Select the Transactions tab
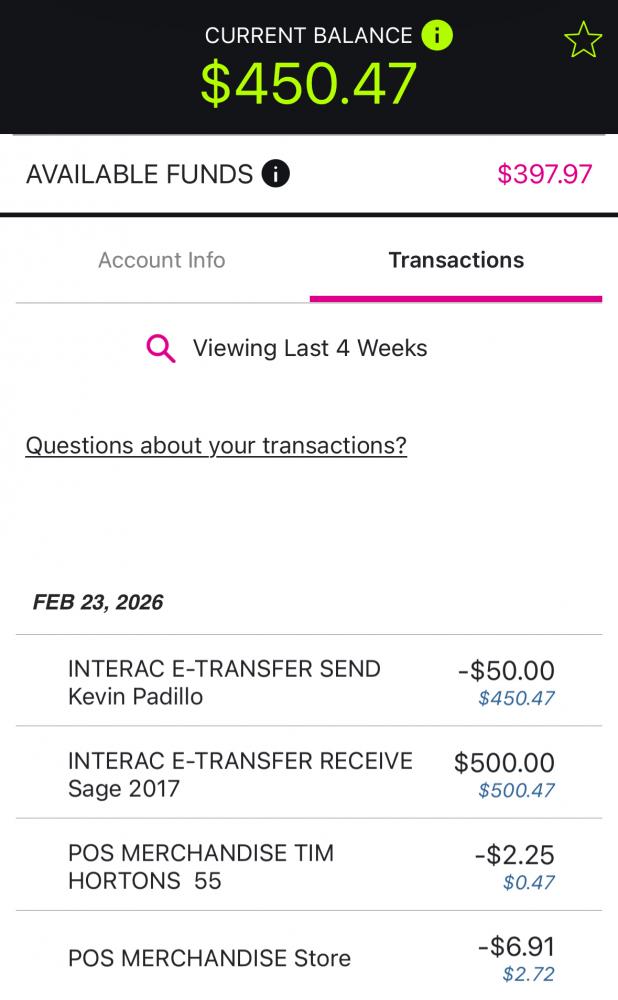The image size is (618, 1000). (456, 260)
